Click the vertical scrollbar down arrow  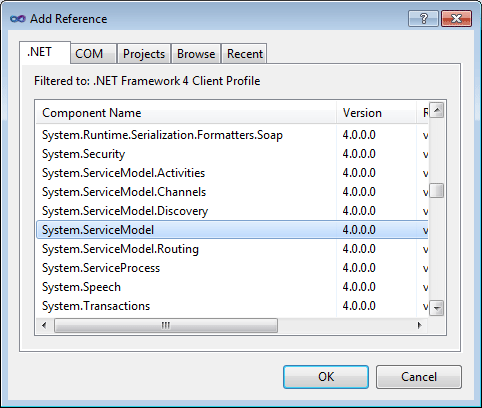click(x=437, y=307)
